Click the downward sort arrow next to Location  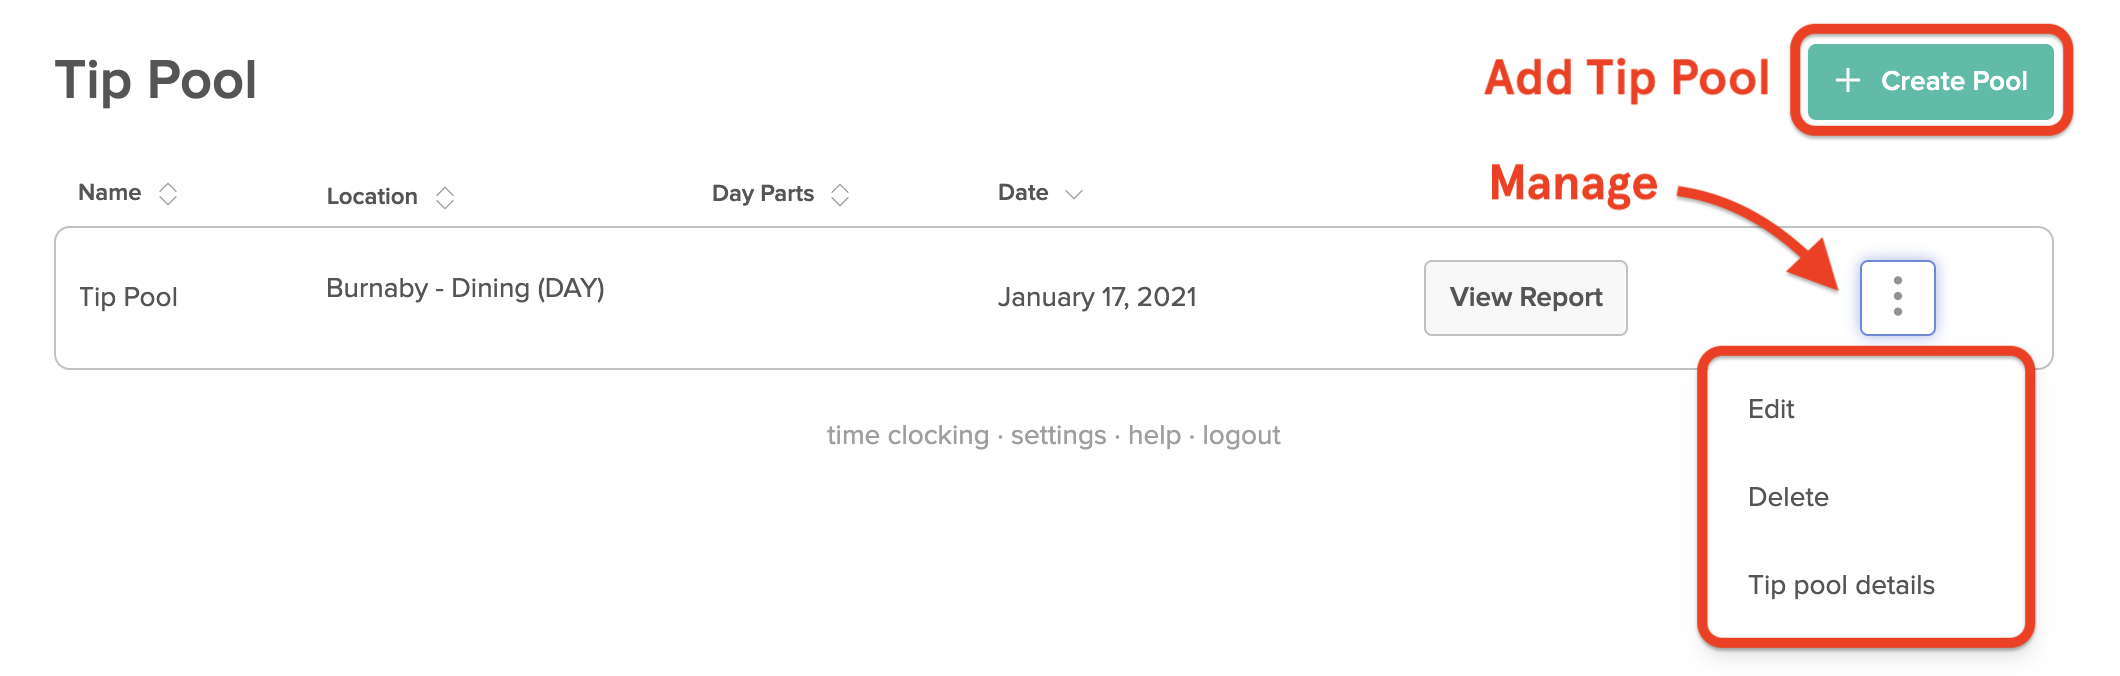coord(446,203)
